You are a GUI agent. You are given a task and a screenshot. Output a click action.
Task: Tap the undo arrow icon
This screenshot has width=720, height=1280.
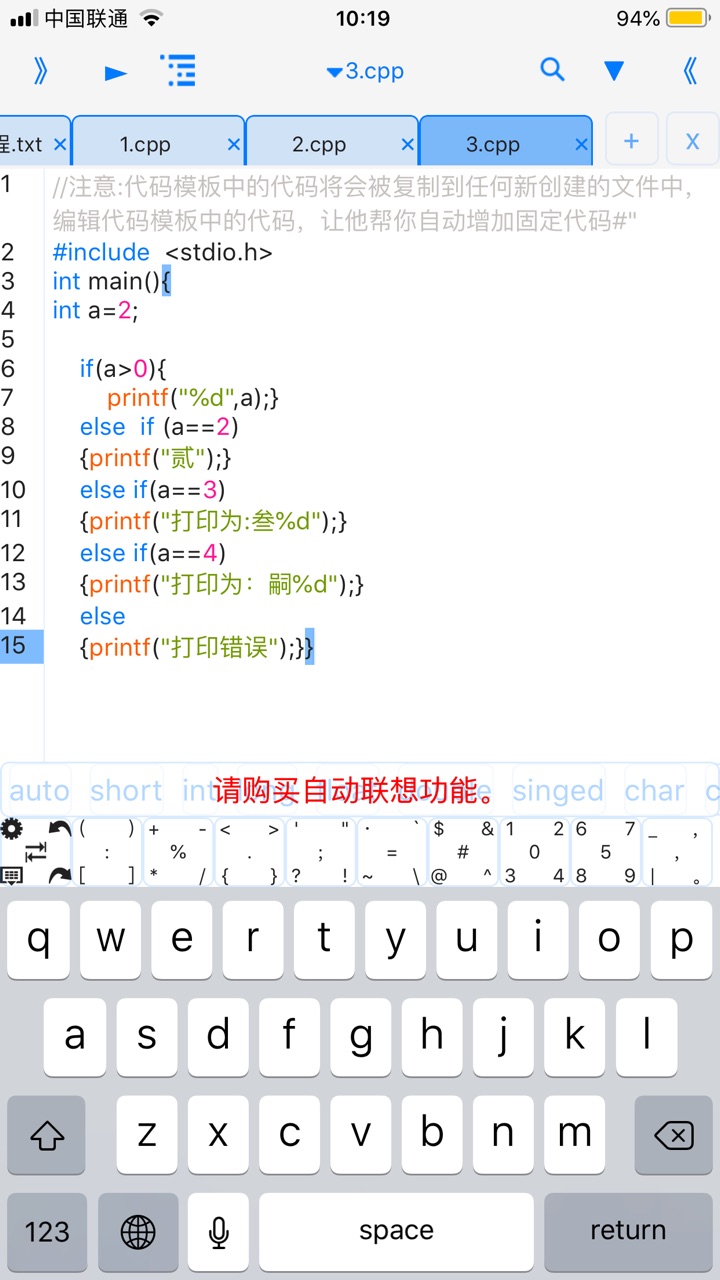coord(60,830)
